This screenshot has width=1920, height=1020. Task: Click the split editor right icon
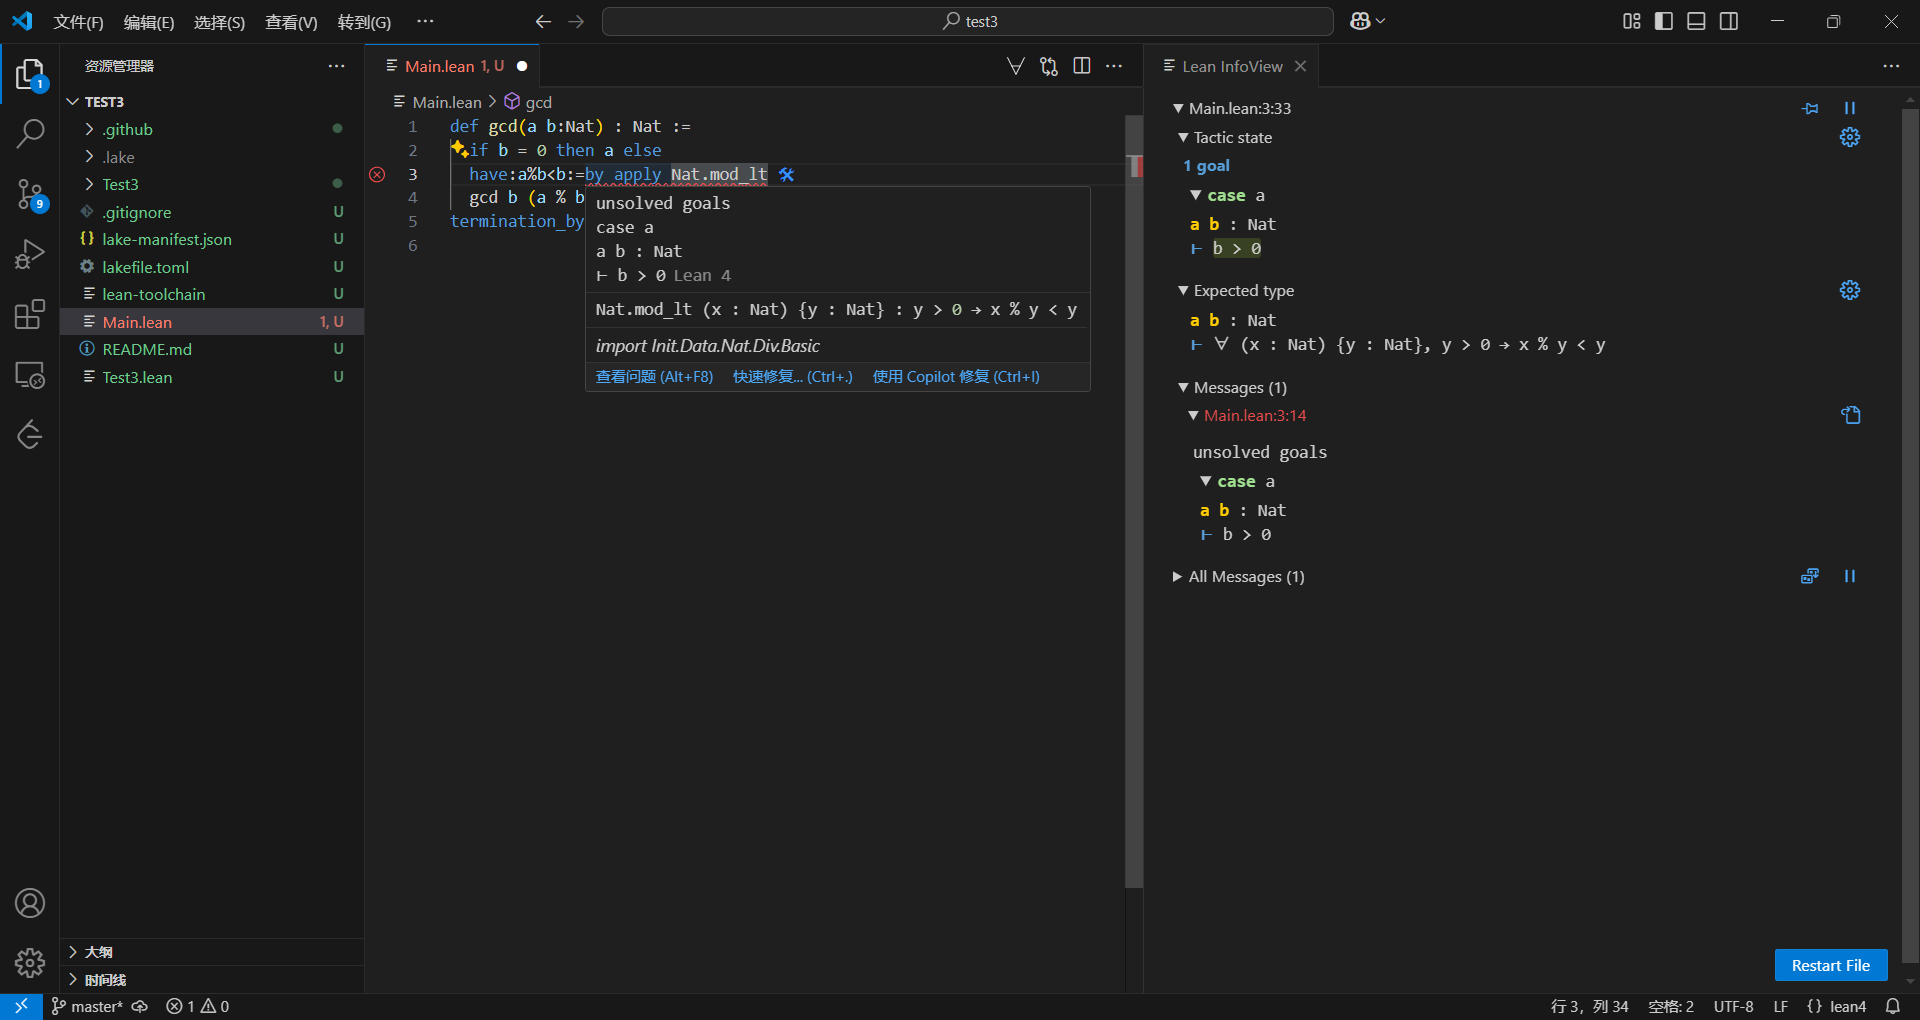(x=1081, y=66)
